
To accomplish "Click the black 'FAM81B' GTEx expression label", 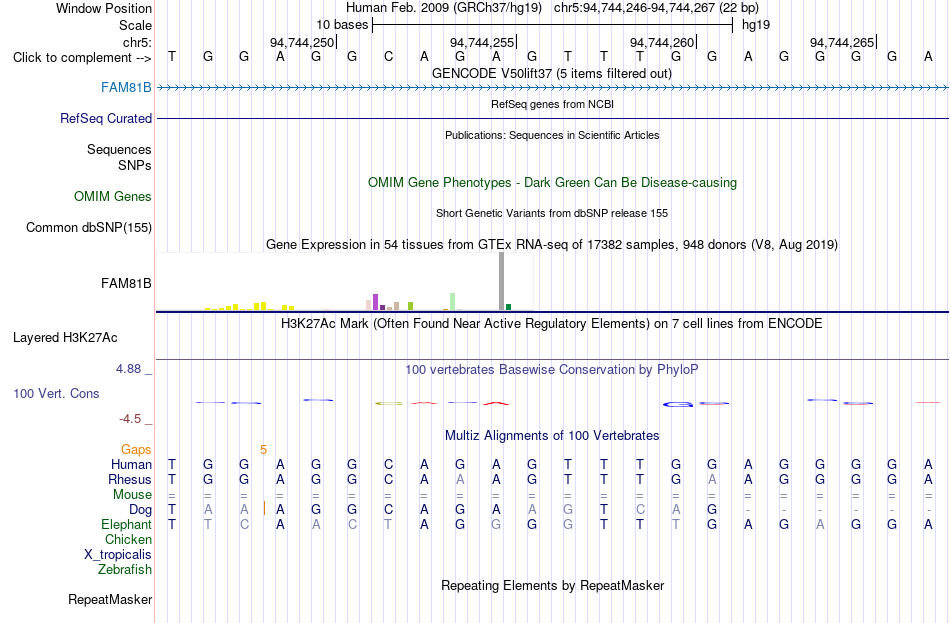I will pos(126,284).
